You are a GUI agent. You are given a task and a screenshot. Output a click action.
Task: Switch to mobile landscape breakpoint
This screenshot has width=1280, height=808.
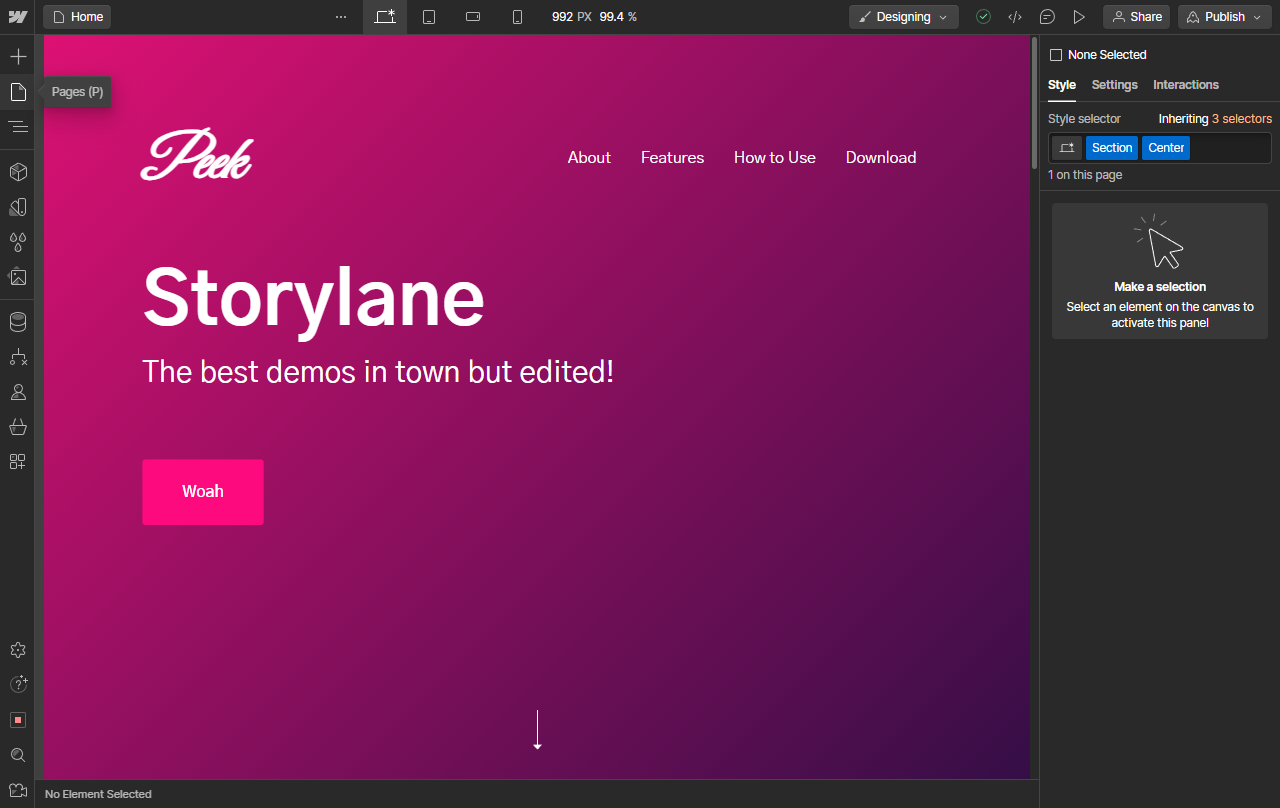coord(473,17)
